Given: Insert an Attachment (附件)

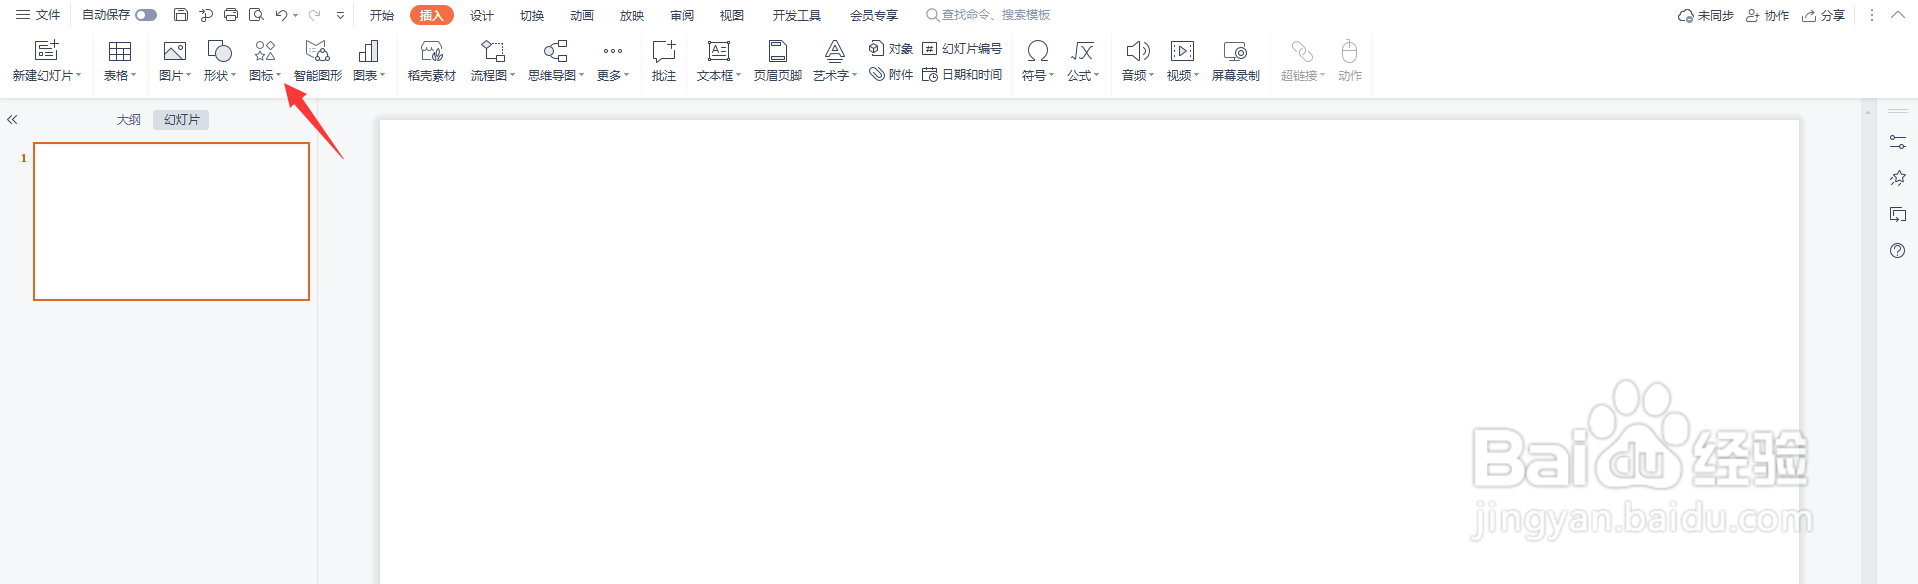Looking at the screenshot, I should pyautogui.click(x=891, y=74).
